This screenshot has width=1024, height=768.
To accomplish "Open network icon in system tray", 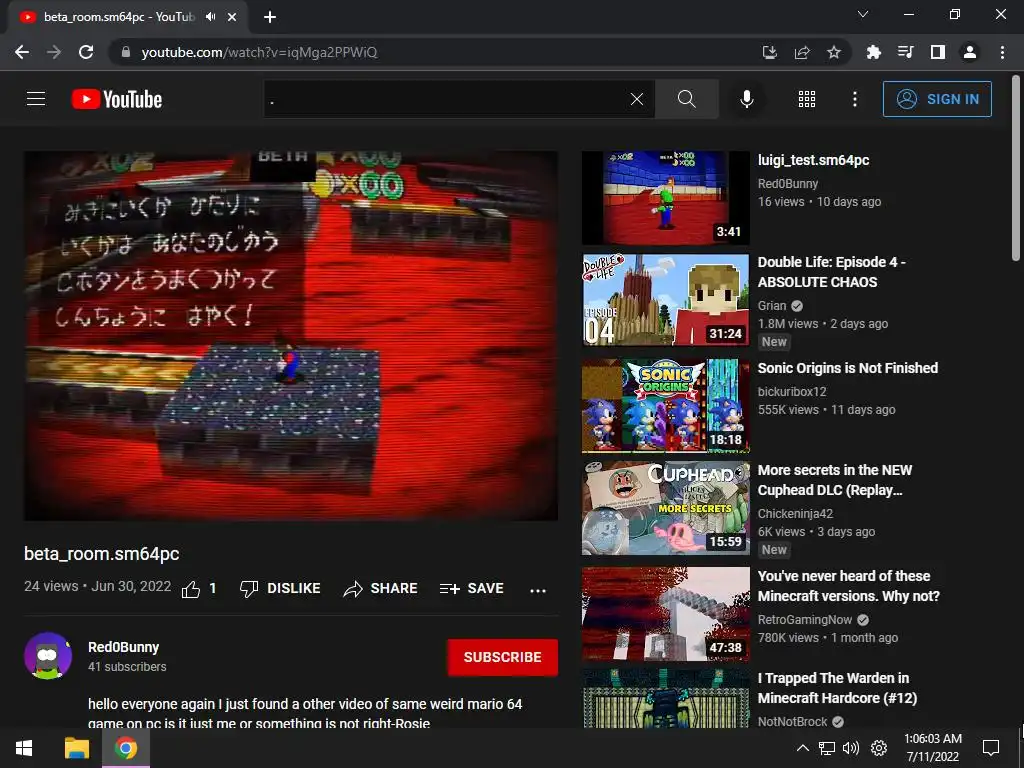I will click(827, 748).
